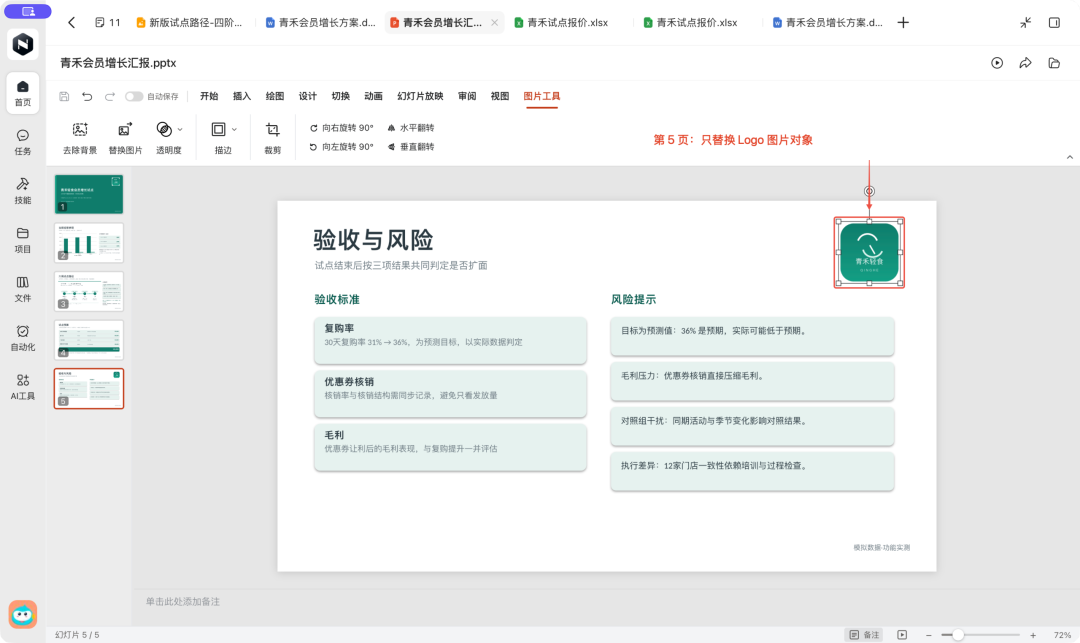
Task: Open AI工具 in left sidebar
Action: (x=23, y=387)
